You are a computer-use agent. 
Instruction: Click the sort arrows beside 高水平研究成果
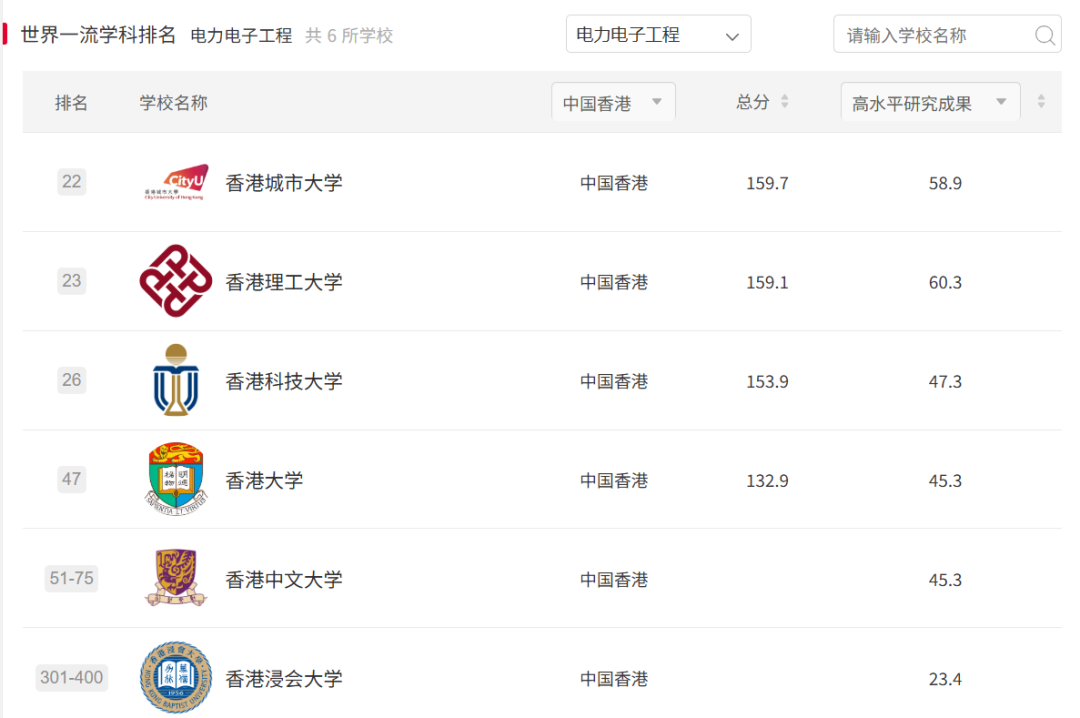[x=1042, y=101]
